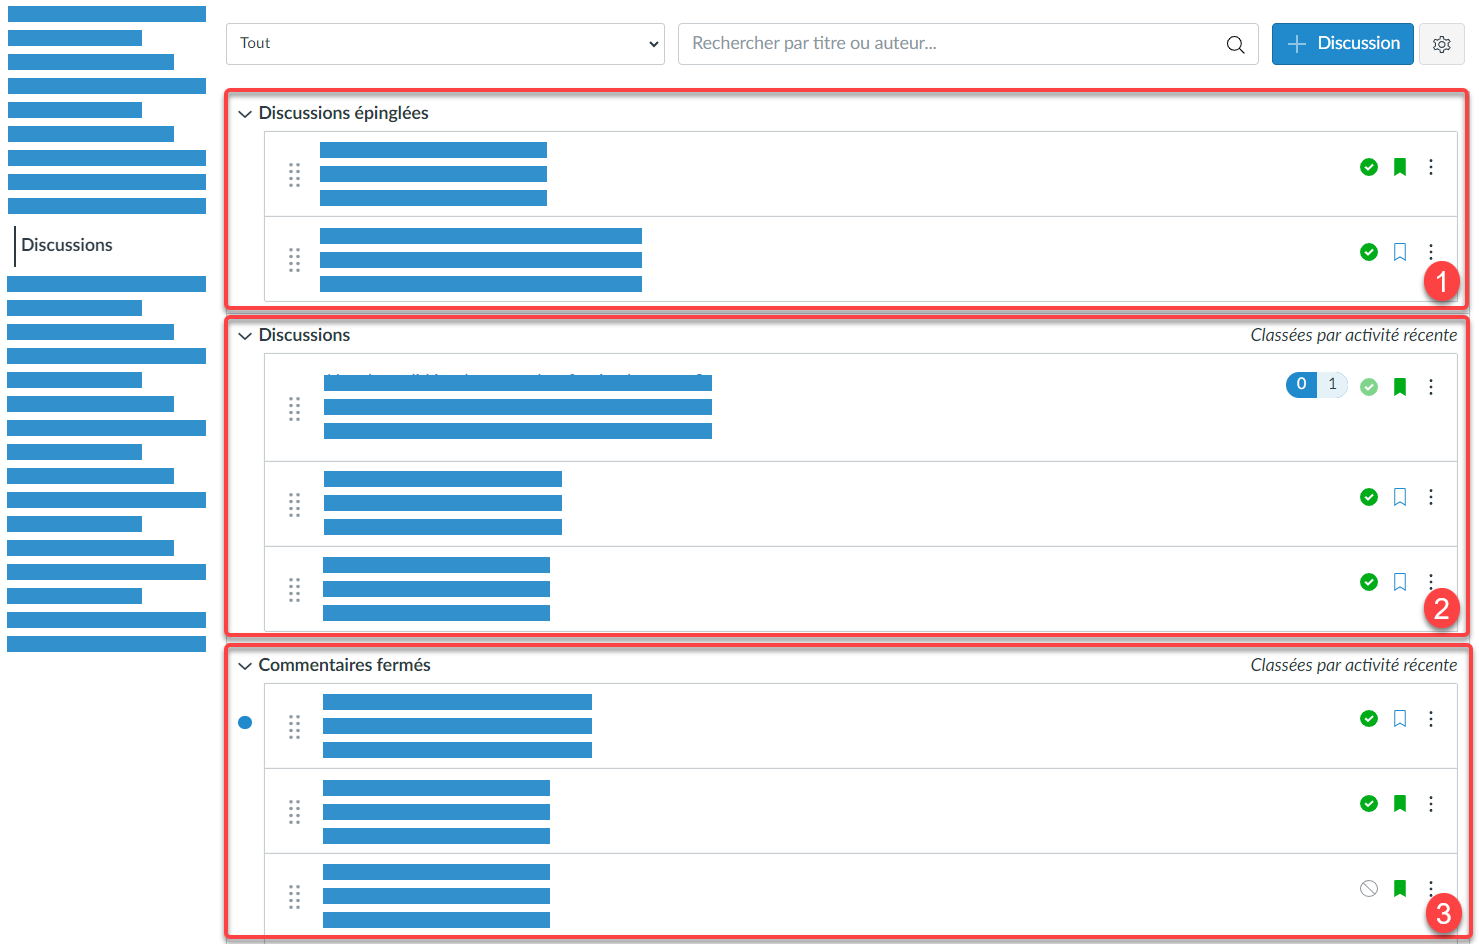1479x944 pixels.
Task: Open first discussion title in Commentaires fermés
Action: [457, 703]
